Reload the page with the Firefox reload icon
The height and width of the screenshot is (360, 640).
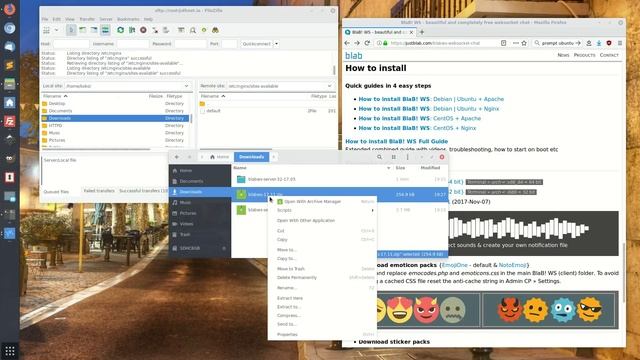coord(367,43)
